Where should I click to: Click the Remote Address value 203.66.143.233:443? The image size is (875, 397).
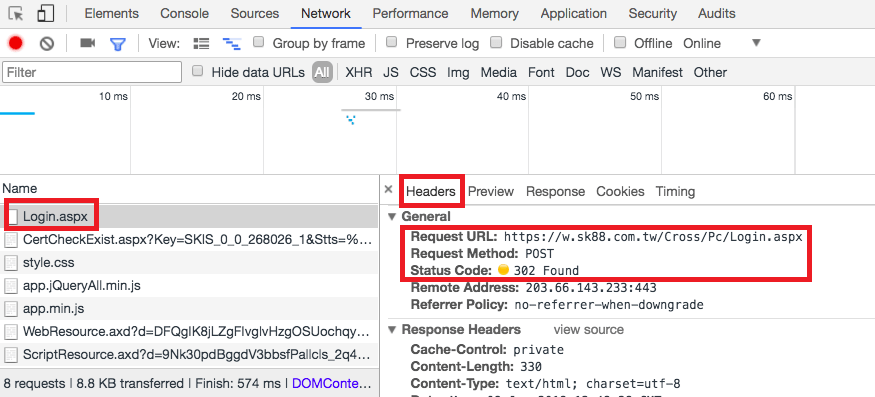591,288
